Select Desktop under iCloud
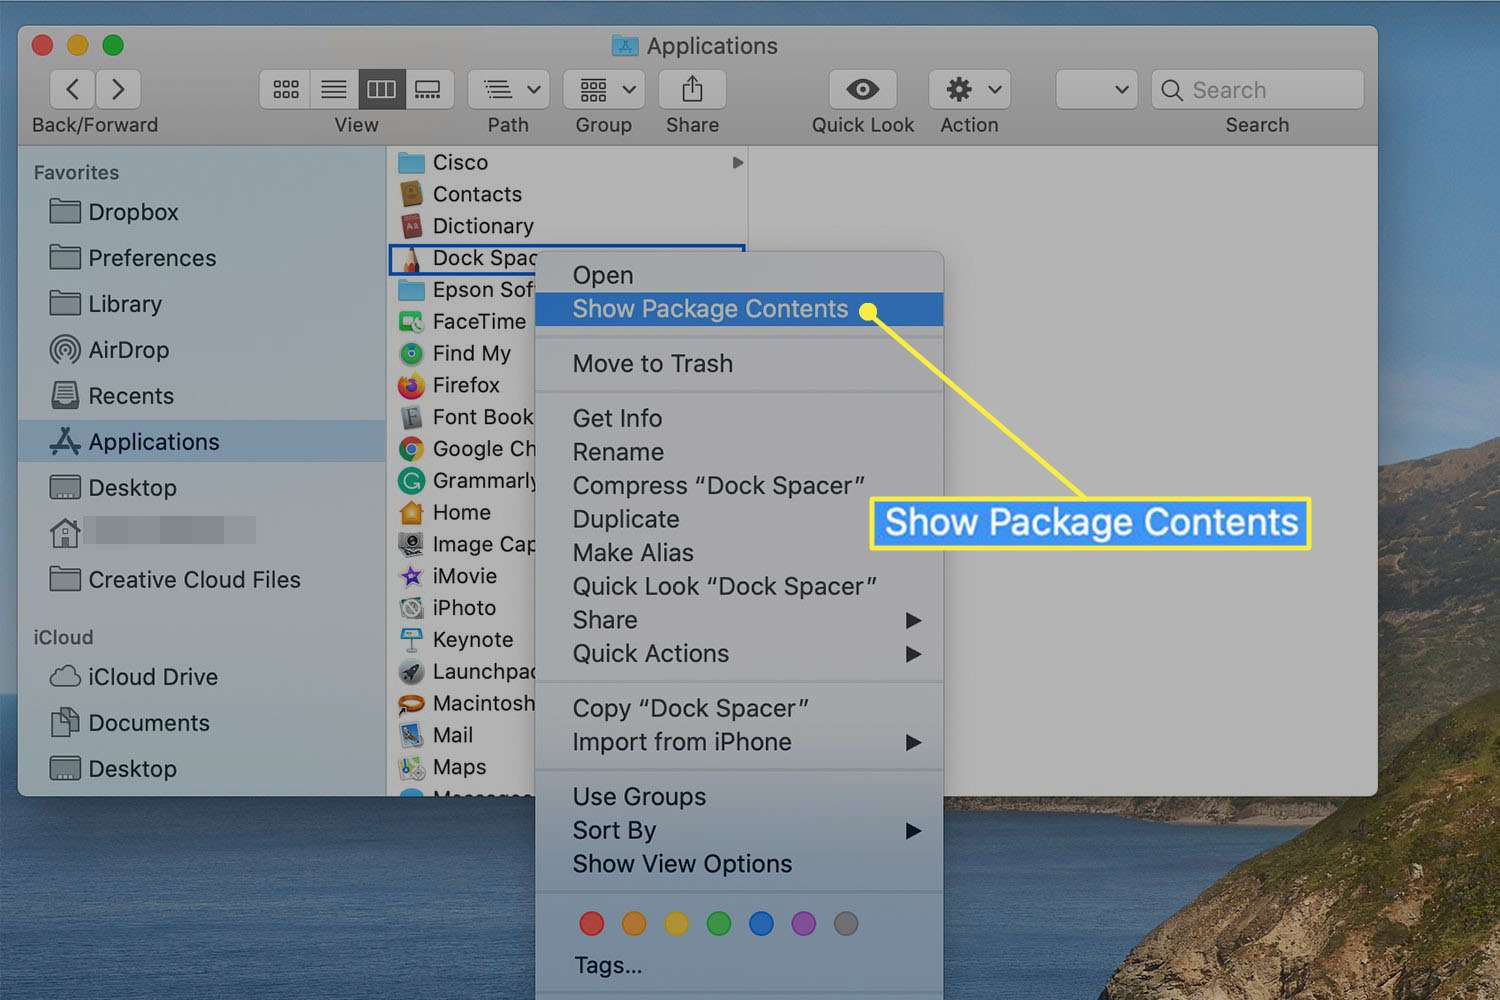1500x1000 pixels. [x=201, y=769]
